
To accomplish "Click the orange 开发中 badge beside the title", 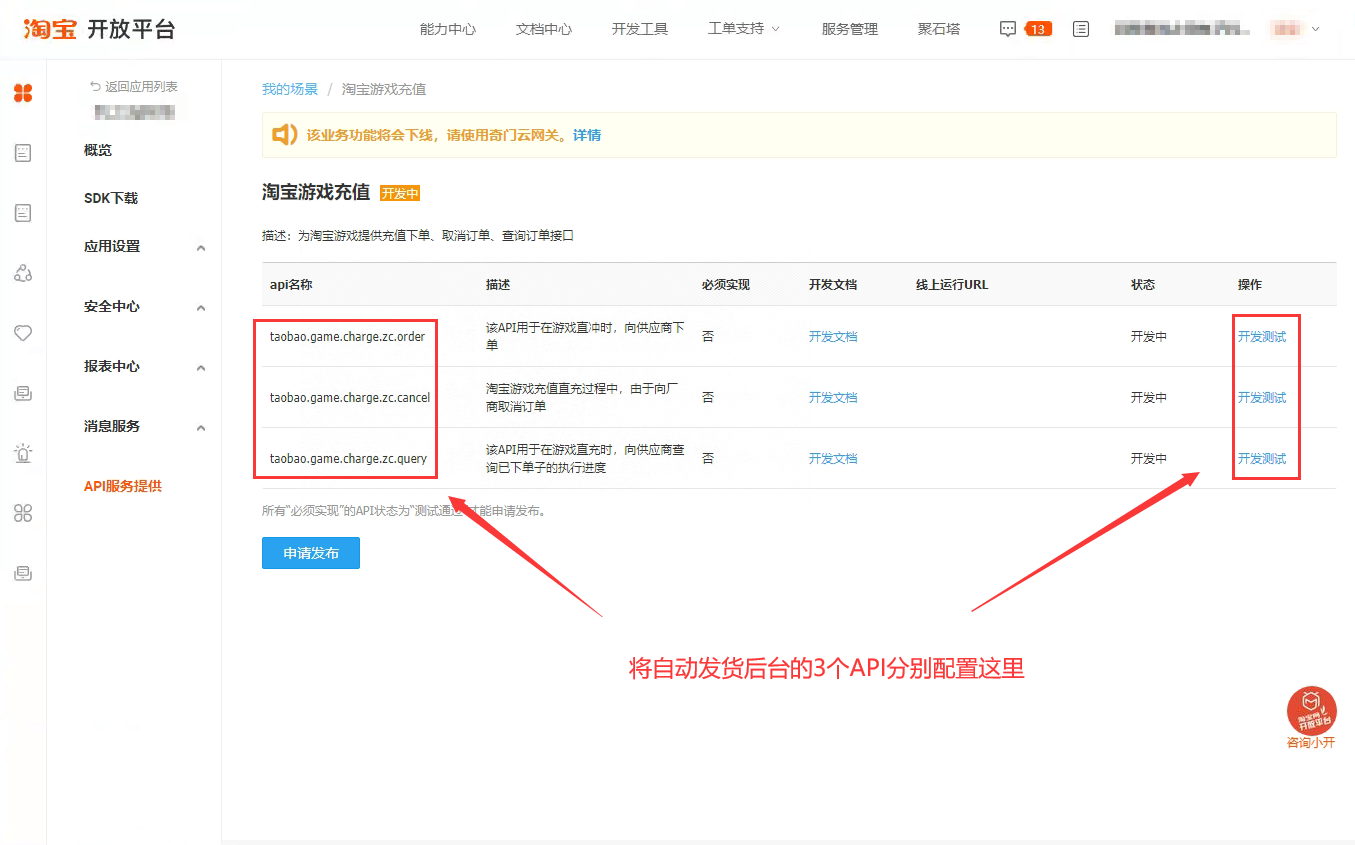I will coord(400,194).
